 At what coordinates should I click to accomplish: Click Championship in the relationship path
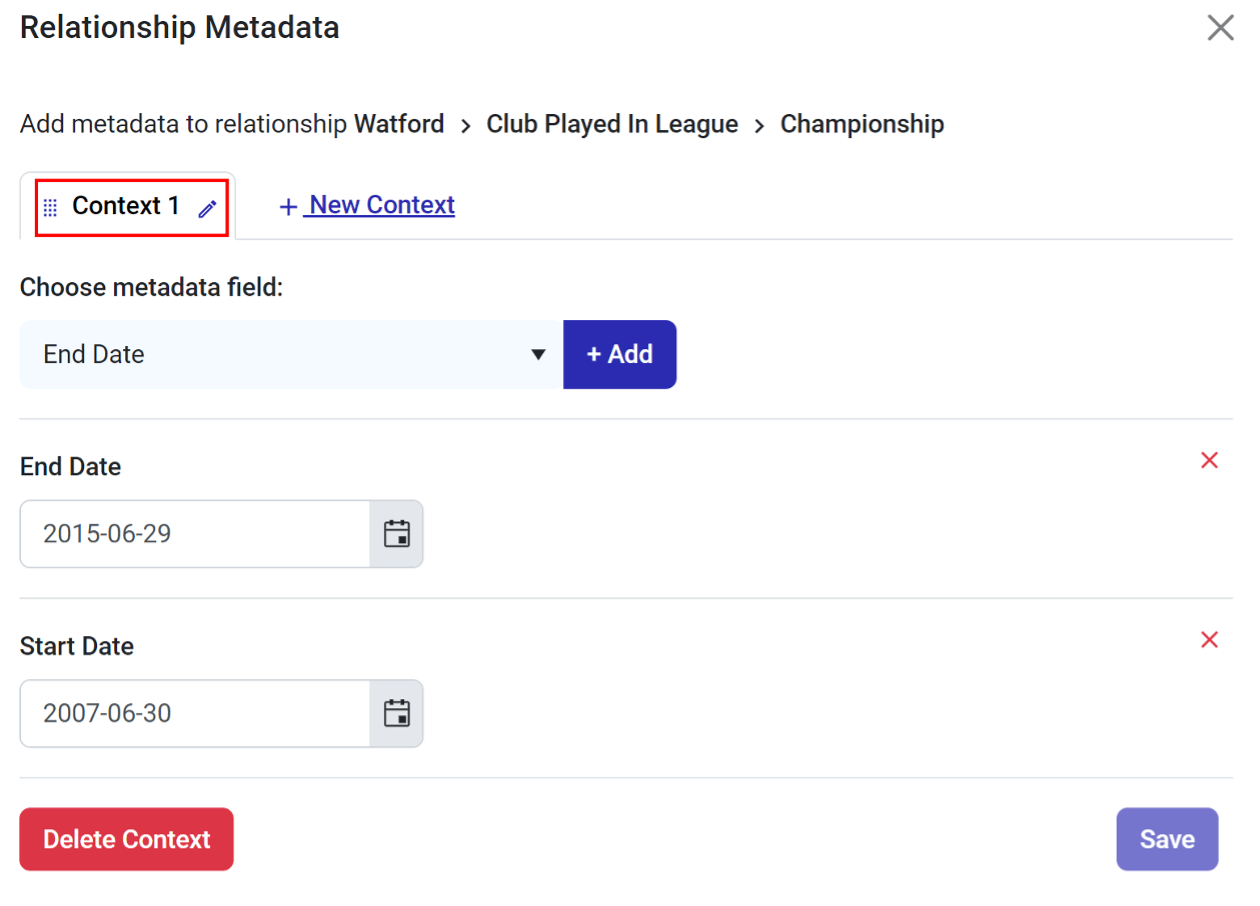(x=862, y=124)
